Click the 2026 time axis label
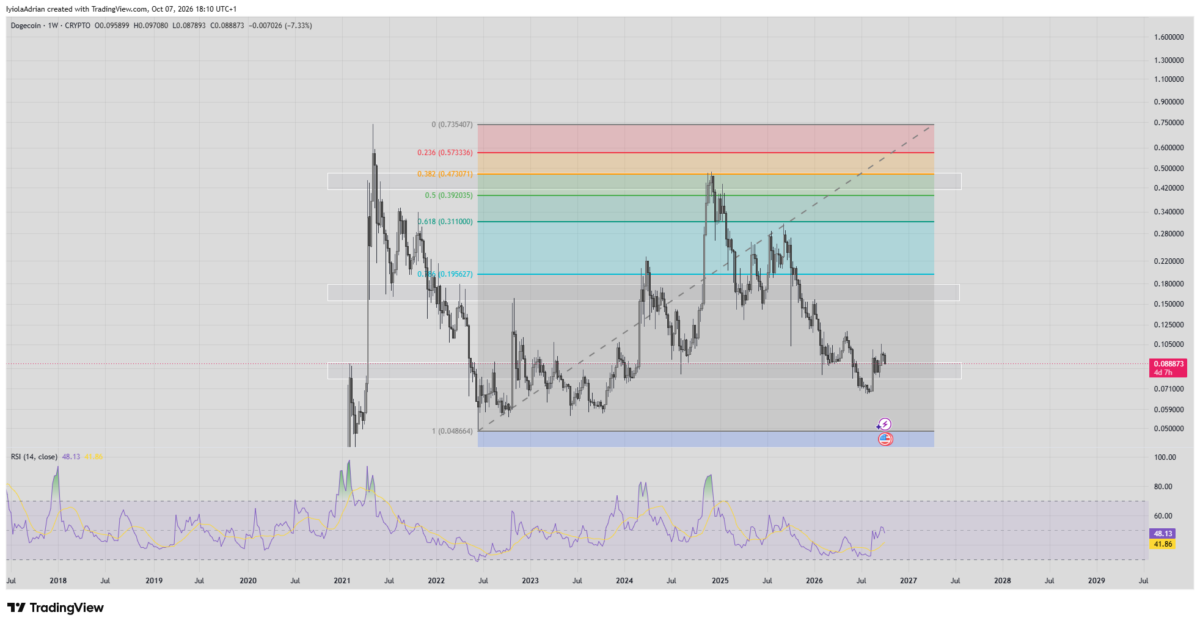Screen dimensions: 1200x626 (814, 580)
